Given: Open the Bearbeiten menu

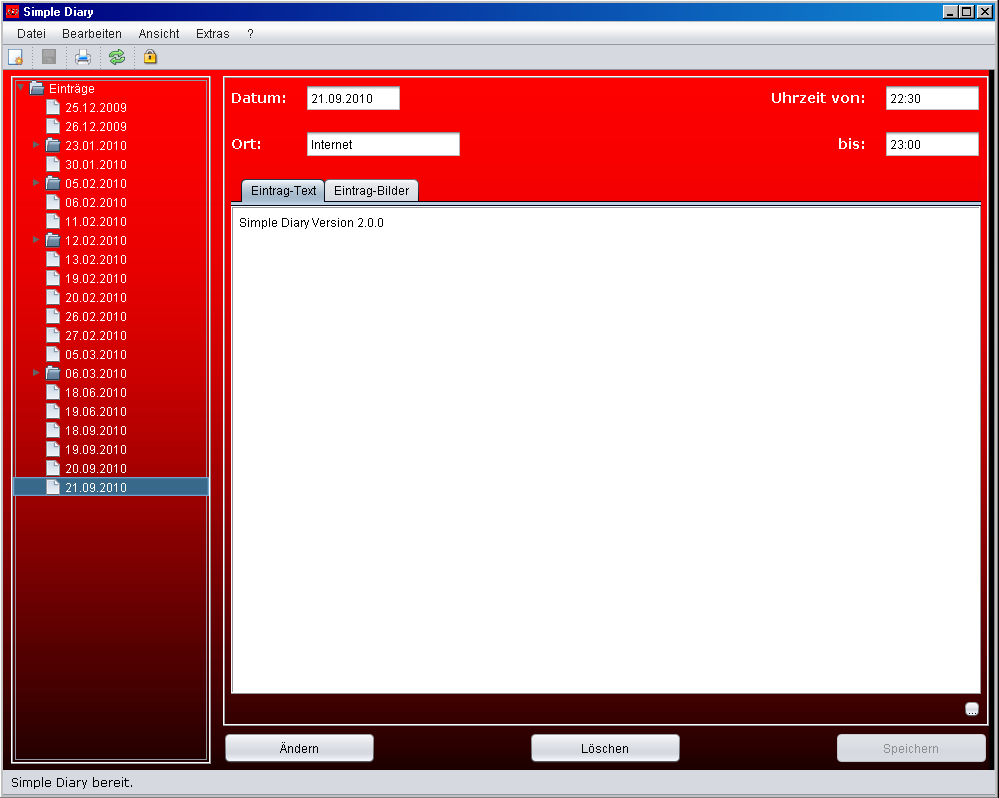Looking at the screenshot, I should (92, 34).
